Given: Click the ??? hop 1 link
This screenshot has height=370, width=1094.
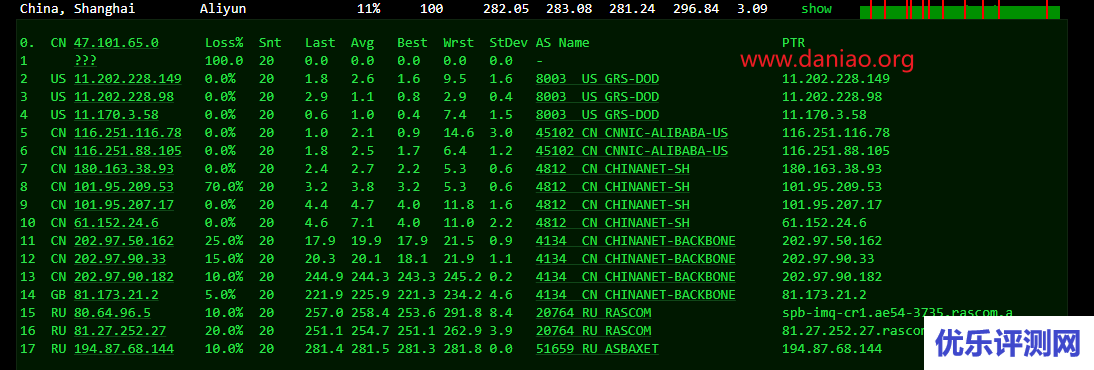Looking at the screenshot, I should tap(85, 61).
